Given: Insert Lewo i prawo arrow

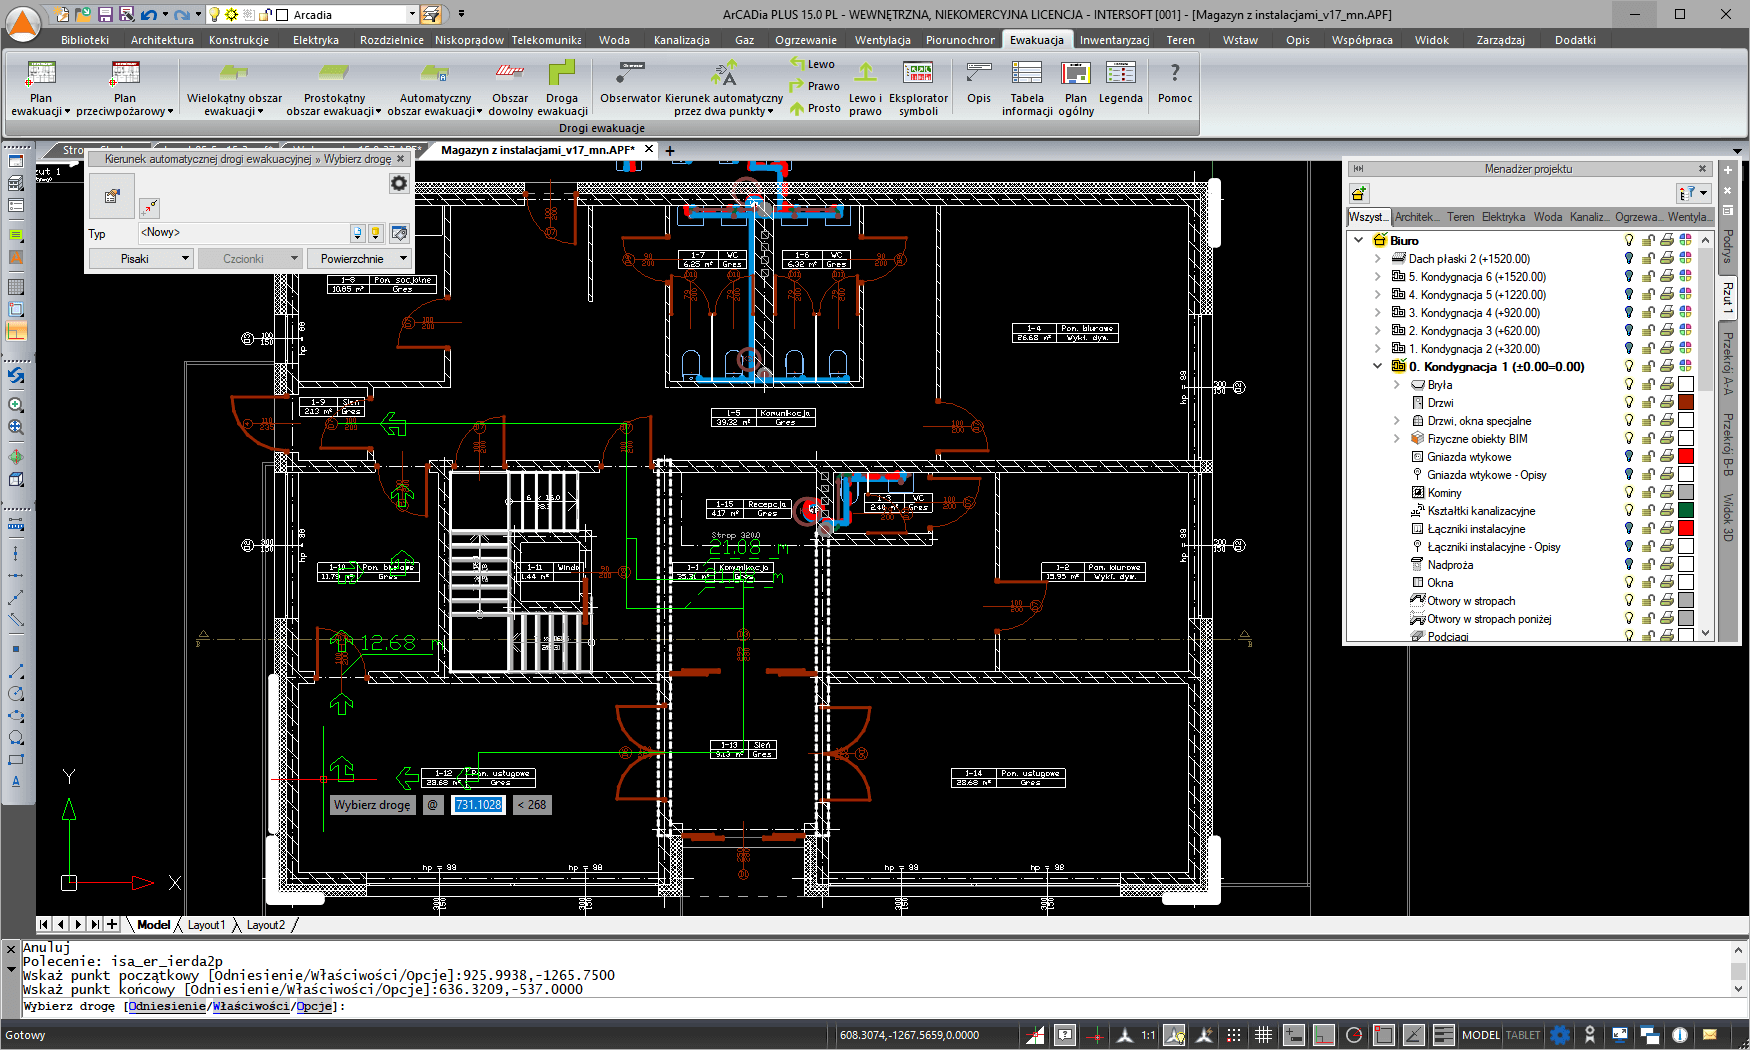Looking at the screenshot, I should (865, 88).
